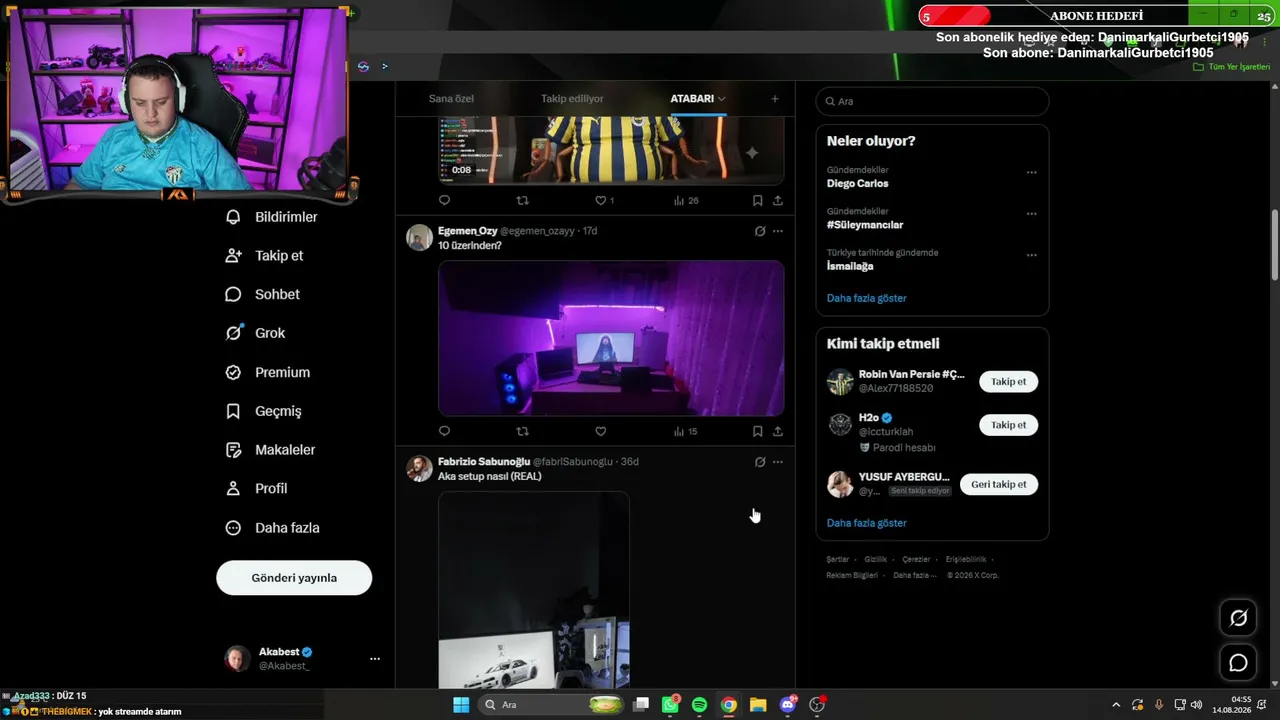View analytics showing 15 on Egemen_Ozy's post

click(685, 431)
